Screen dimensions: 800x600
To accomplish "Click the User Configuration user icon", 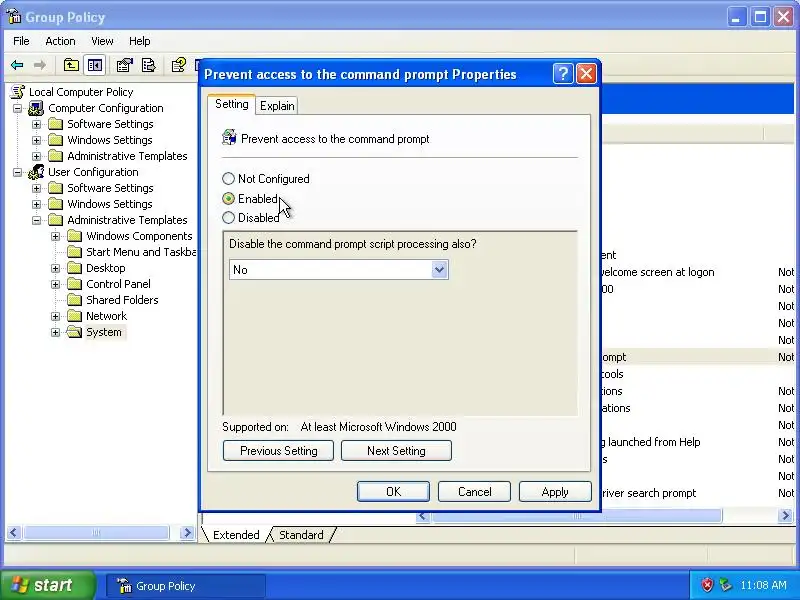I will (36, 172).
